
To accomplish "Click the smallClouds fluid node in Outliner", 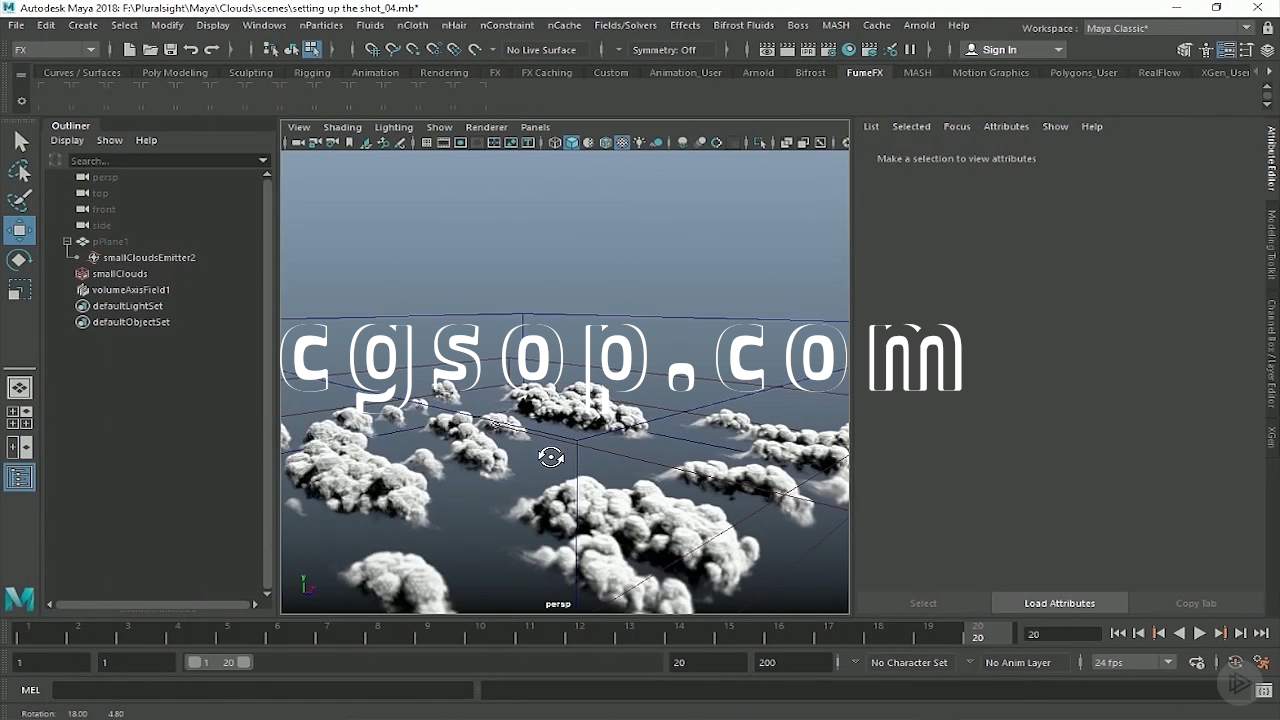I will [119, 274].
